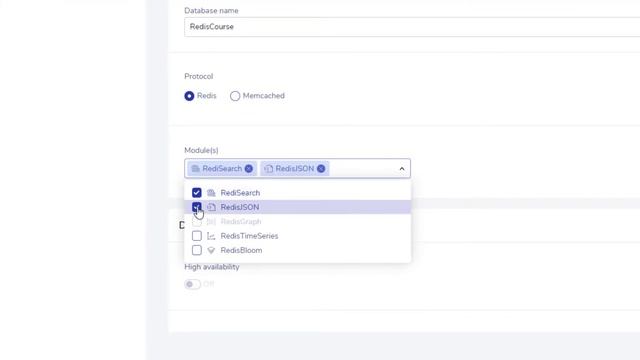Select the Redis protocol radio button
Viewport: 640px width, 360px height.
189,96
